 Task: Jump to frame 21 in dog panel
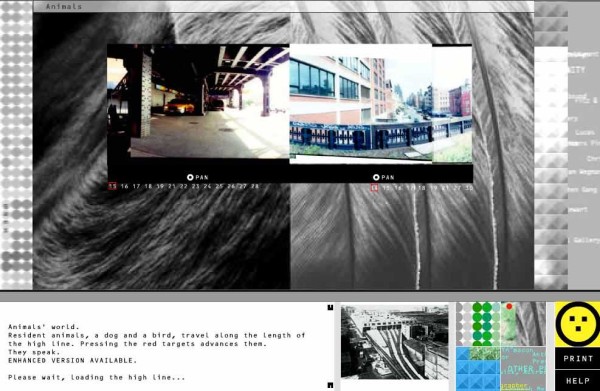tap(172, 186)
